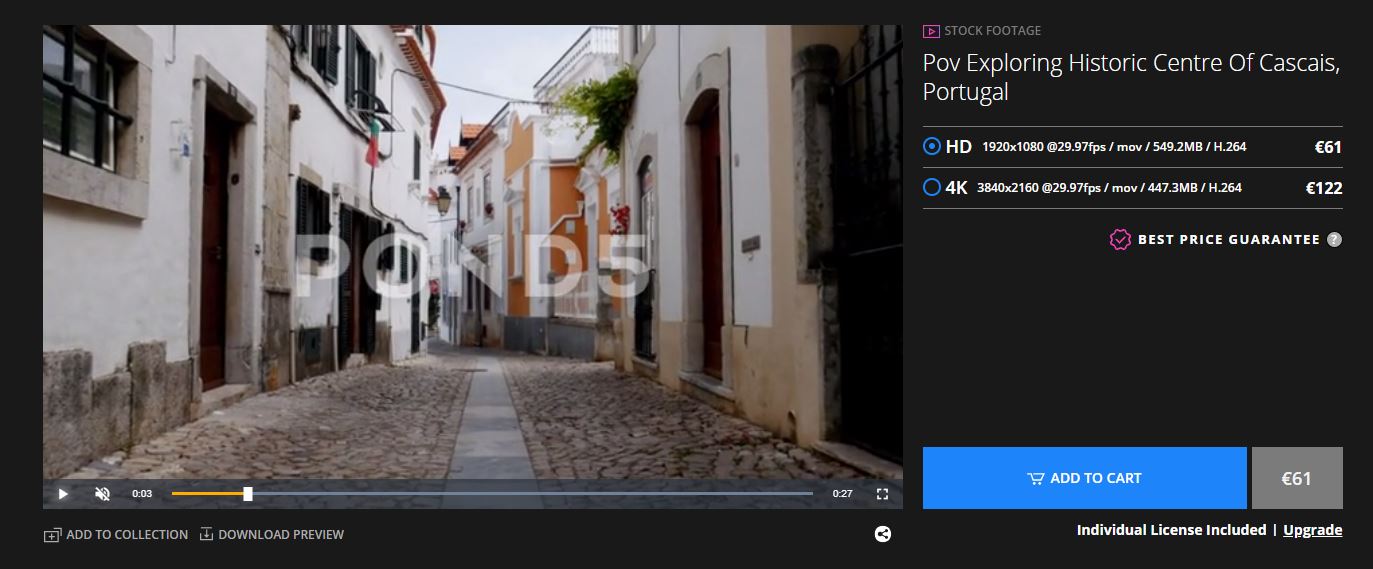Screen dimensions: 1373x569
Task: Select the 4K format radio button
Action: click(932, 187)
